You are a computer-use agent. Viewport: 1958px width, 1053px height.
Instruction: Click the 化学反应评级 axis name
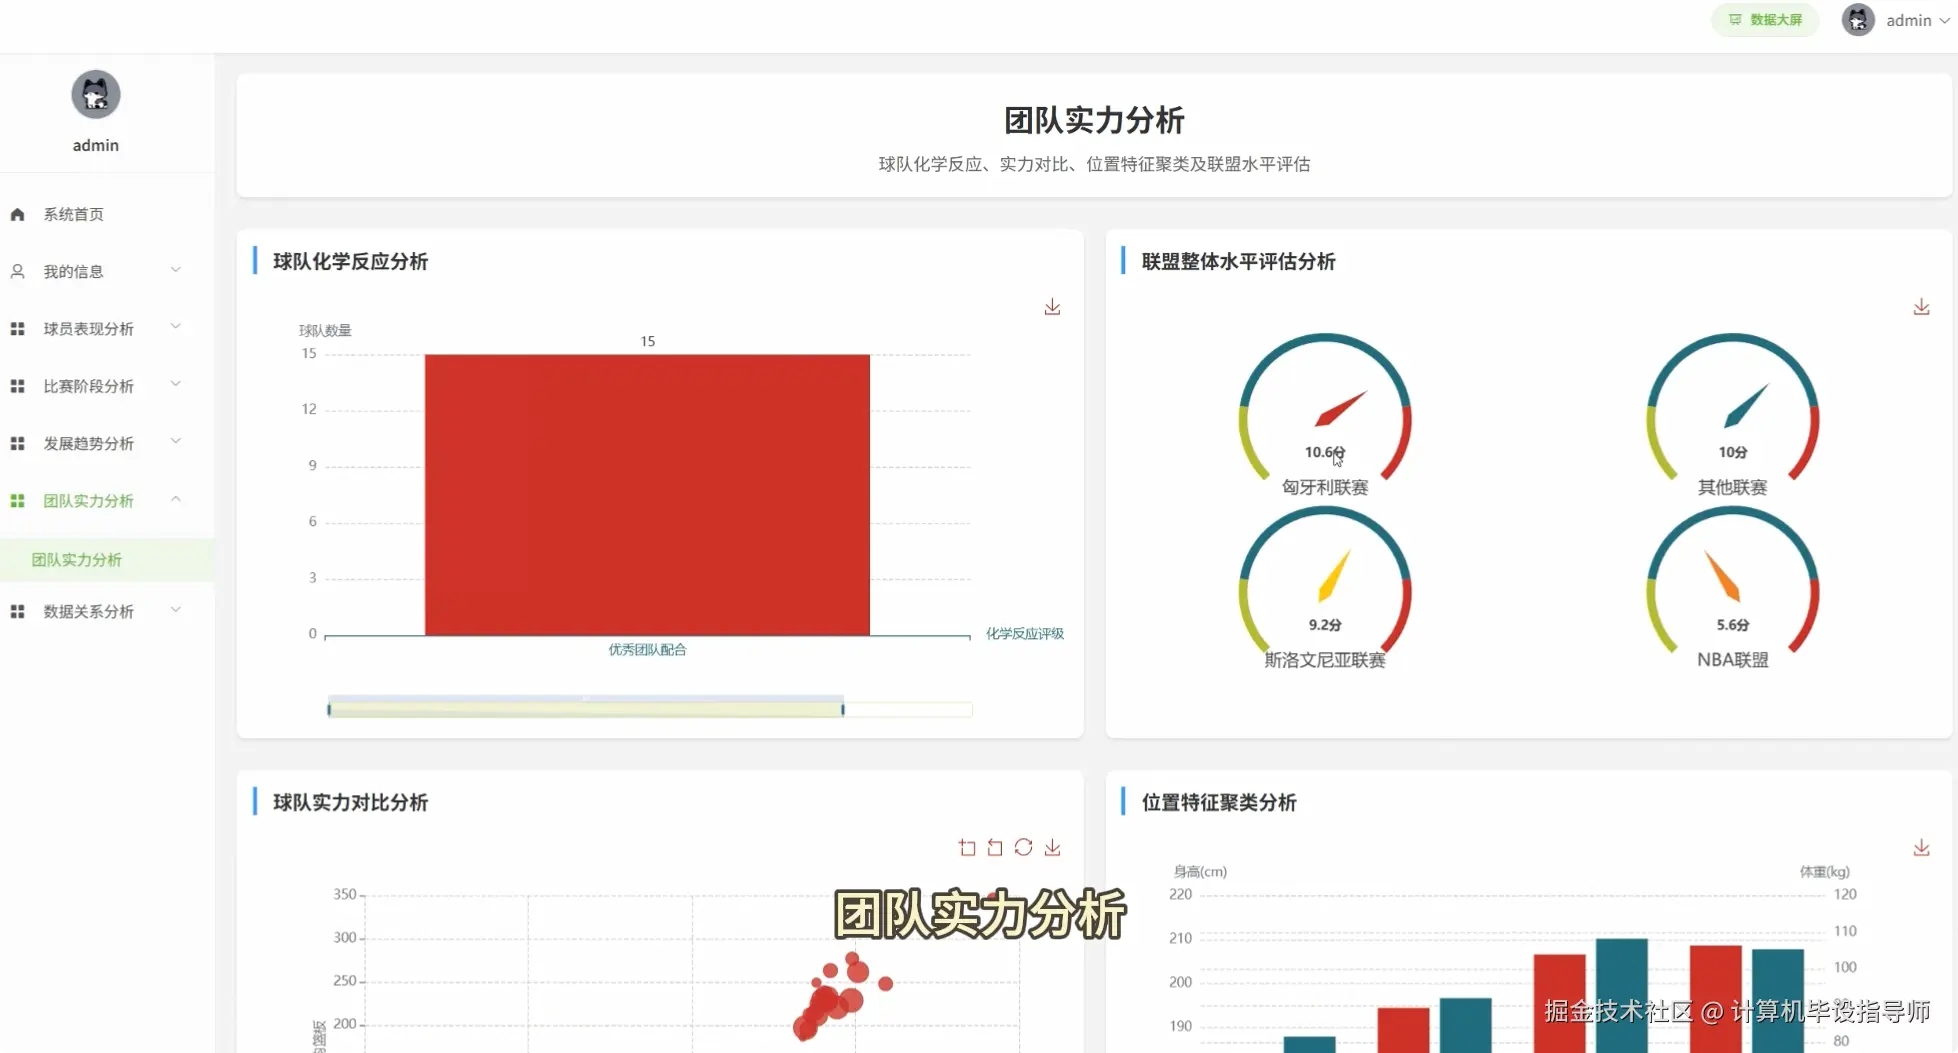coord(1024,634)
